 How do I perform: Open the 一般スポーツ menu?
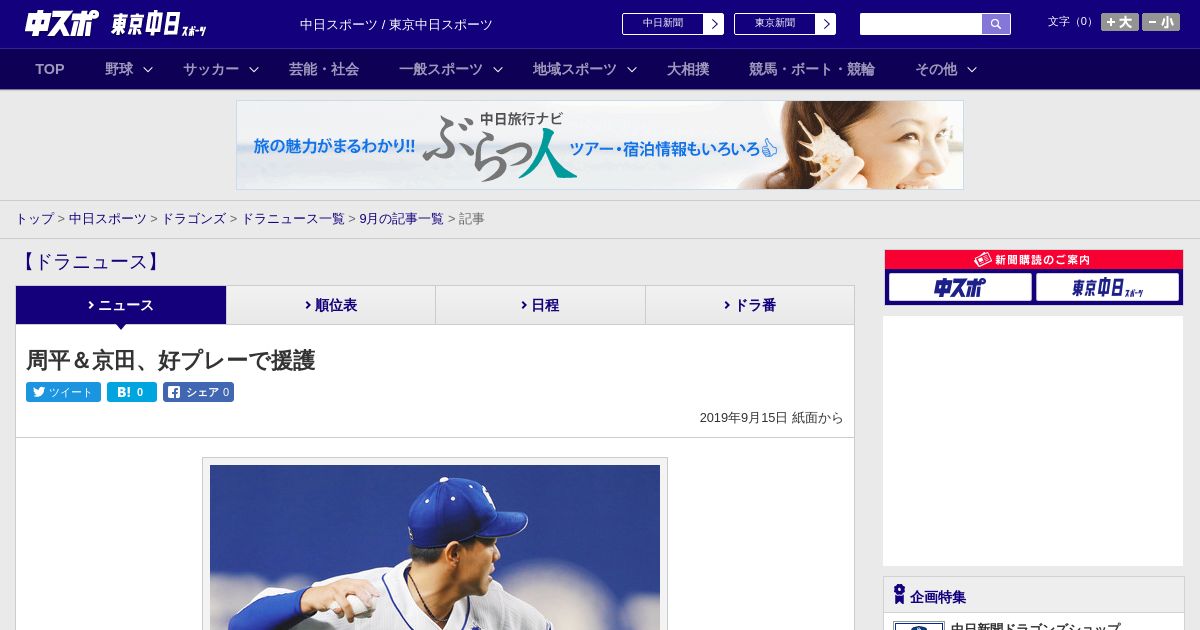click(x=441, y=69)
